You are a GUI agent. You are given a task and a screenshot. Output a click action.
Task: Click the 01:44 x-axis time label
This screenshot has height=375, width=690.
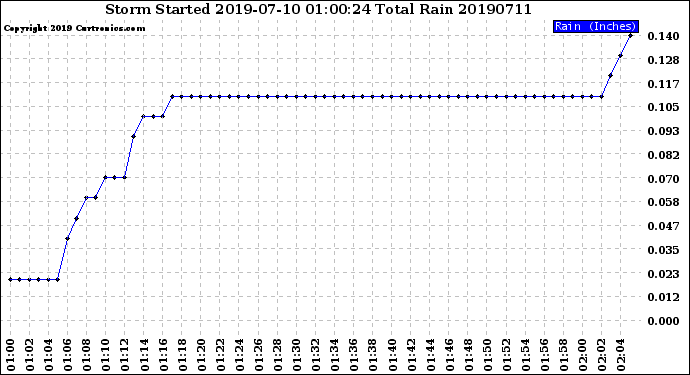pos(430,355)
